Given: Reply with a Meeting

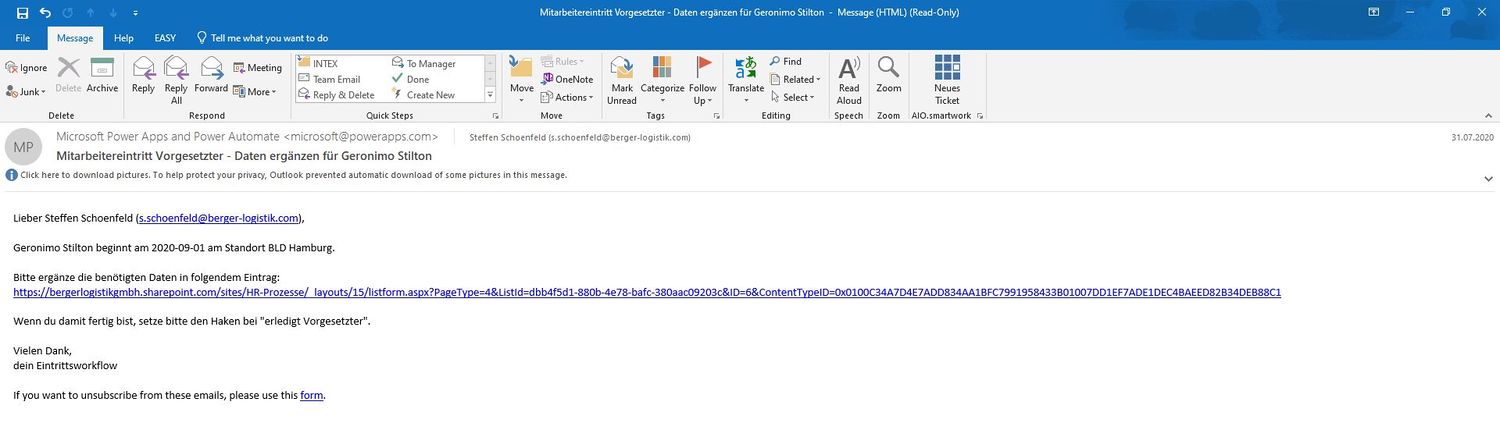Looking at the screenshot, I should (x=258, y=68).
